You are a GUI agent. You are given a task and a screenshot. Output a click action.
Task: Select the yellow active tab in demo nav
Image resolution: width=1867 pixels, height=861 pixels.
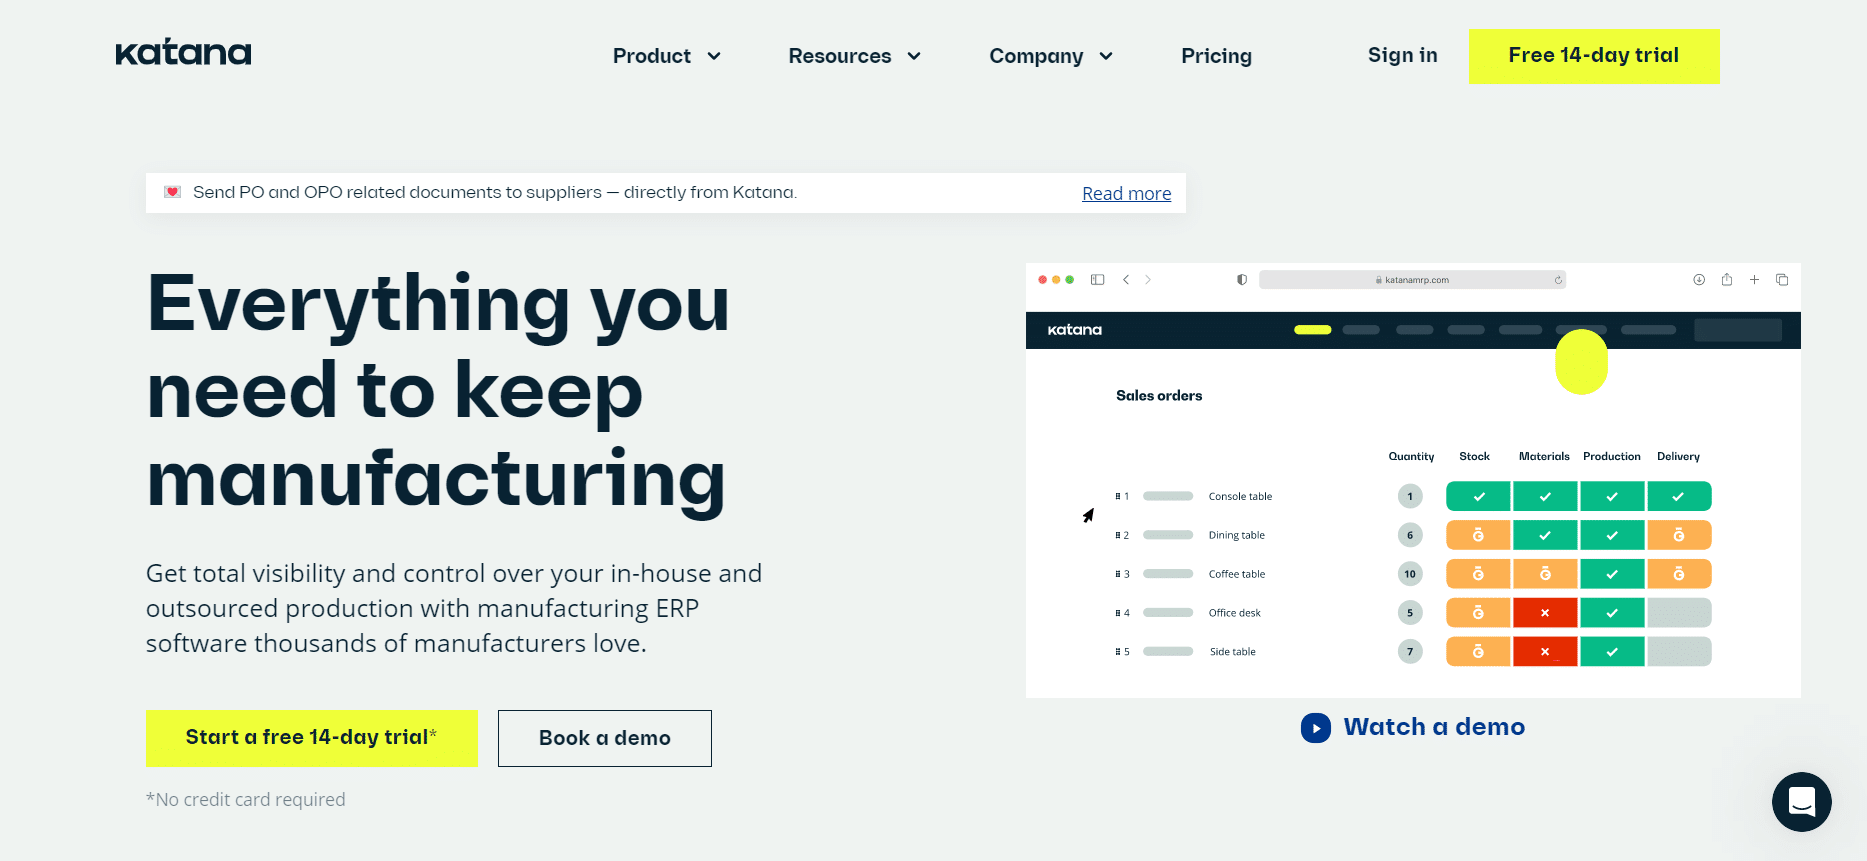pos(1312,330)
